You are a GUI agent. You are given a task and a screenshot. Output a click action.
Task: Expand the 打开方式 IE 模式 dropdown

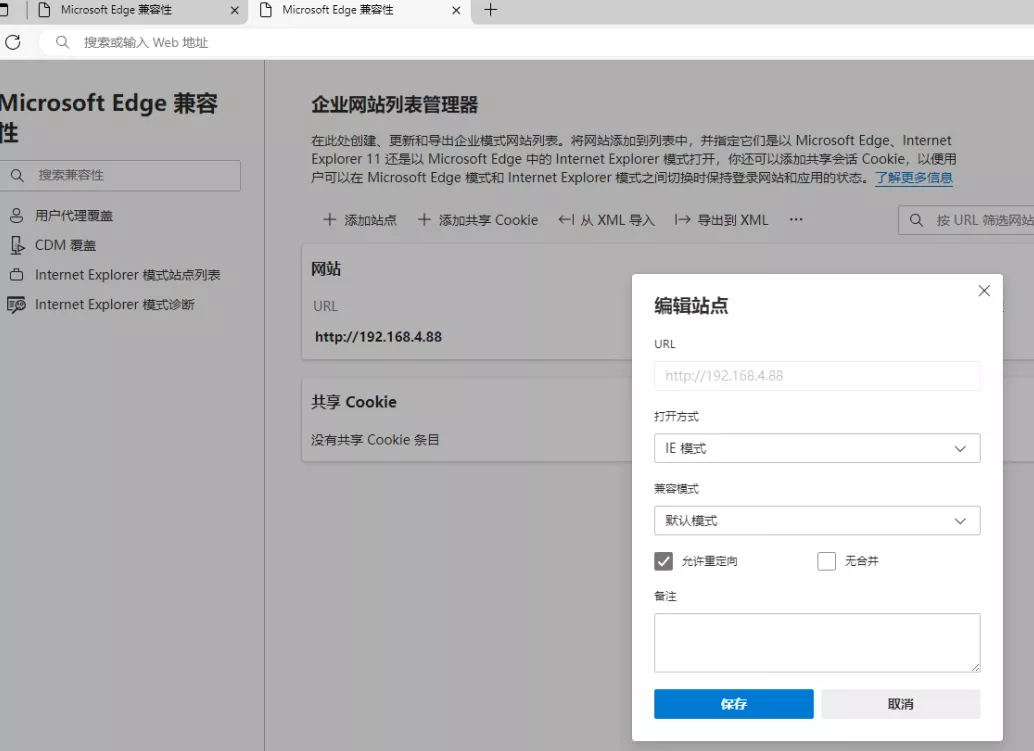817,449
